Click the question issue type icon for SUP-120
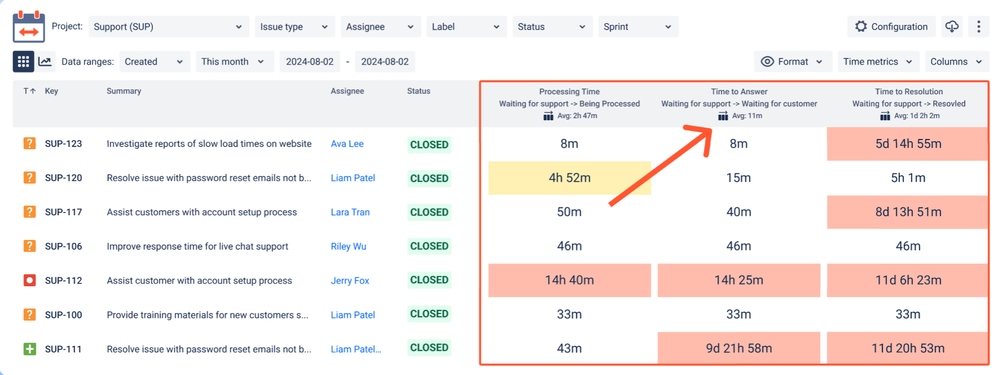 29,178
